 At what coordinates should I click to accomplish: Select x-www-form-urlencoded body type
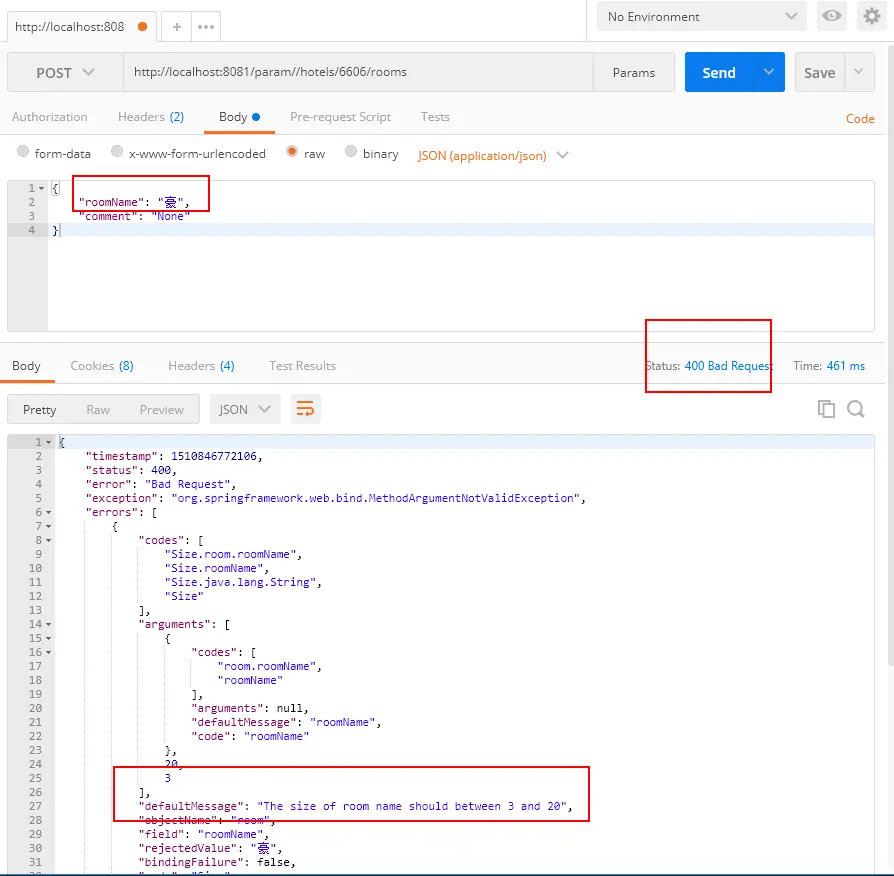click(x=117, y=152)
